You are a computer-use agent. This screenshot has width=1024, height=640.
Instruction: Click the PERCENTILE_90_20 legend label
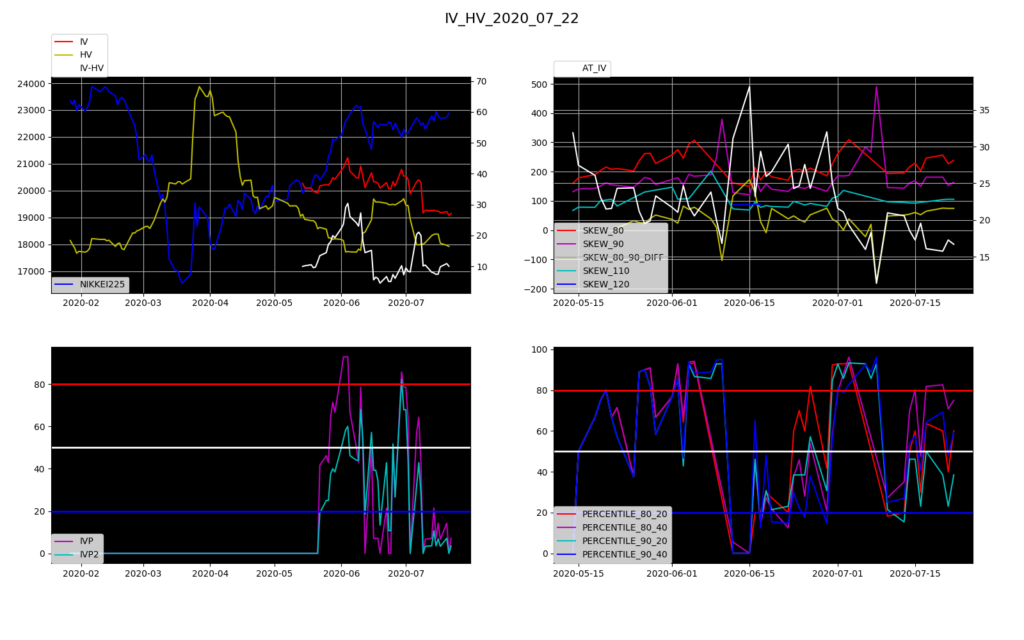pyautogui.click(x=626, y=540)
